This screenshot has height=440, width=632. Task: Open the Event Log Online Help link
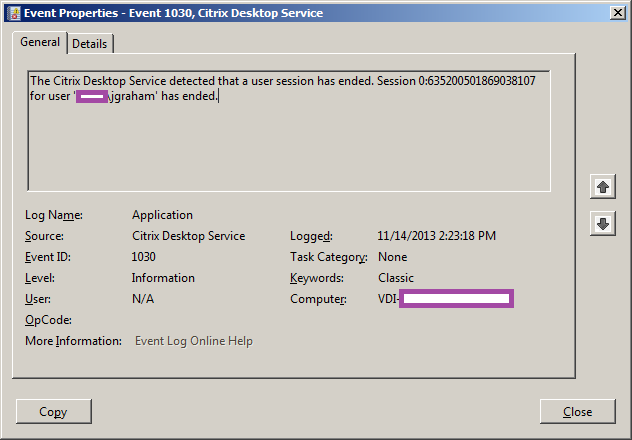[194, 341]
